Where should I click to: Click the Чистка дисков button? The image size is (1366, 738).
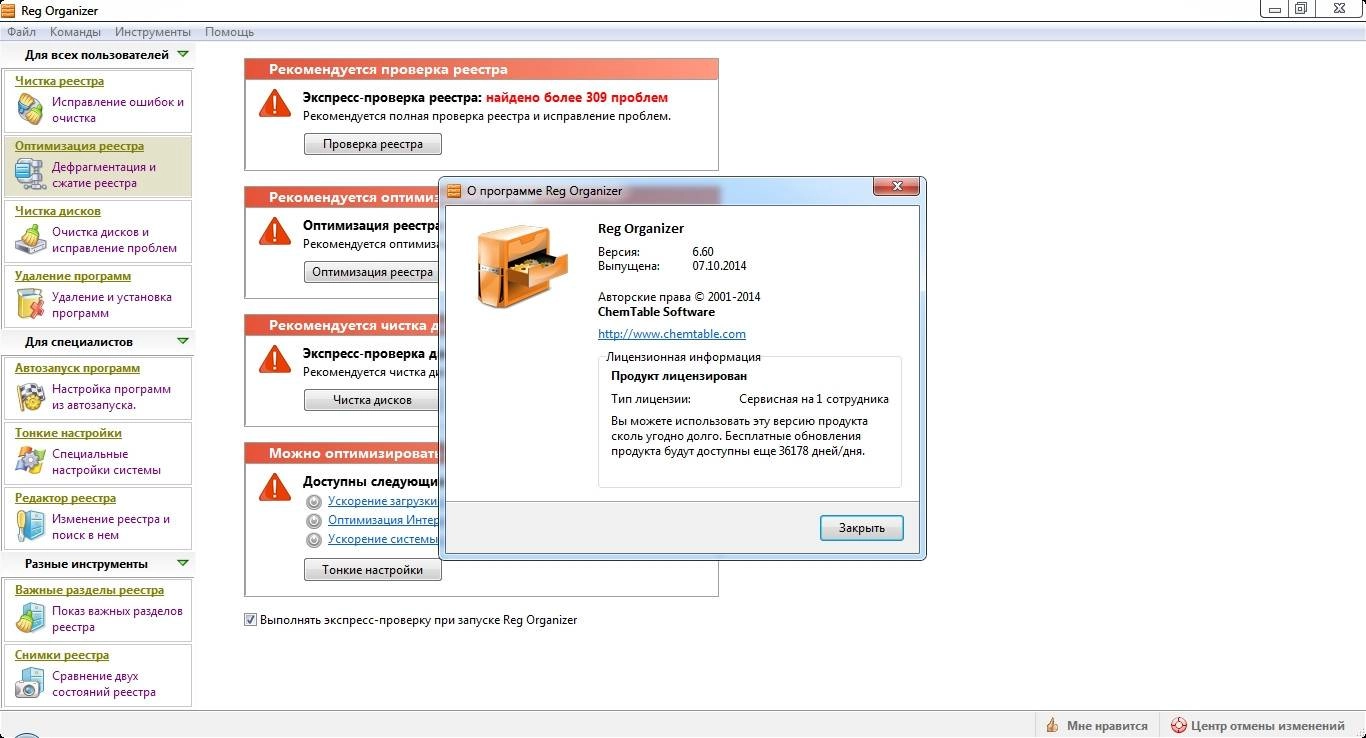click(x=372, y=400)
